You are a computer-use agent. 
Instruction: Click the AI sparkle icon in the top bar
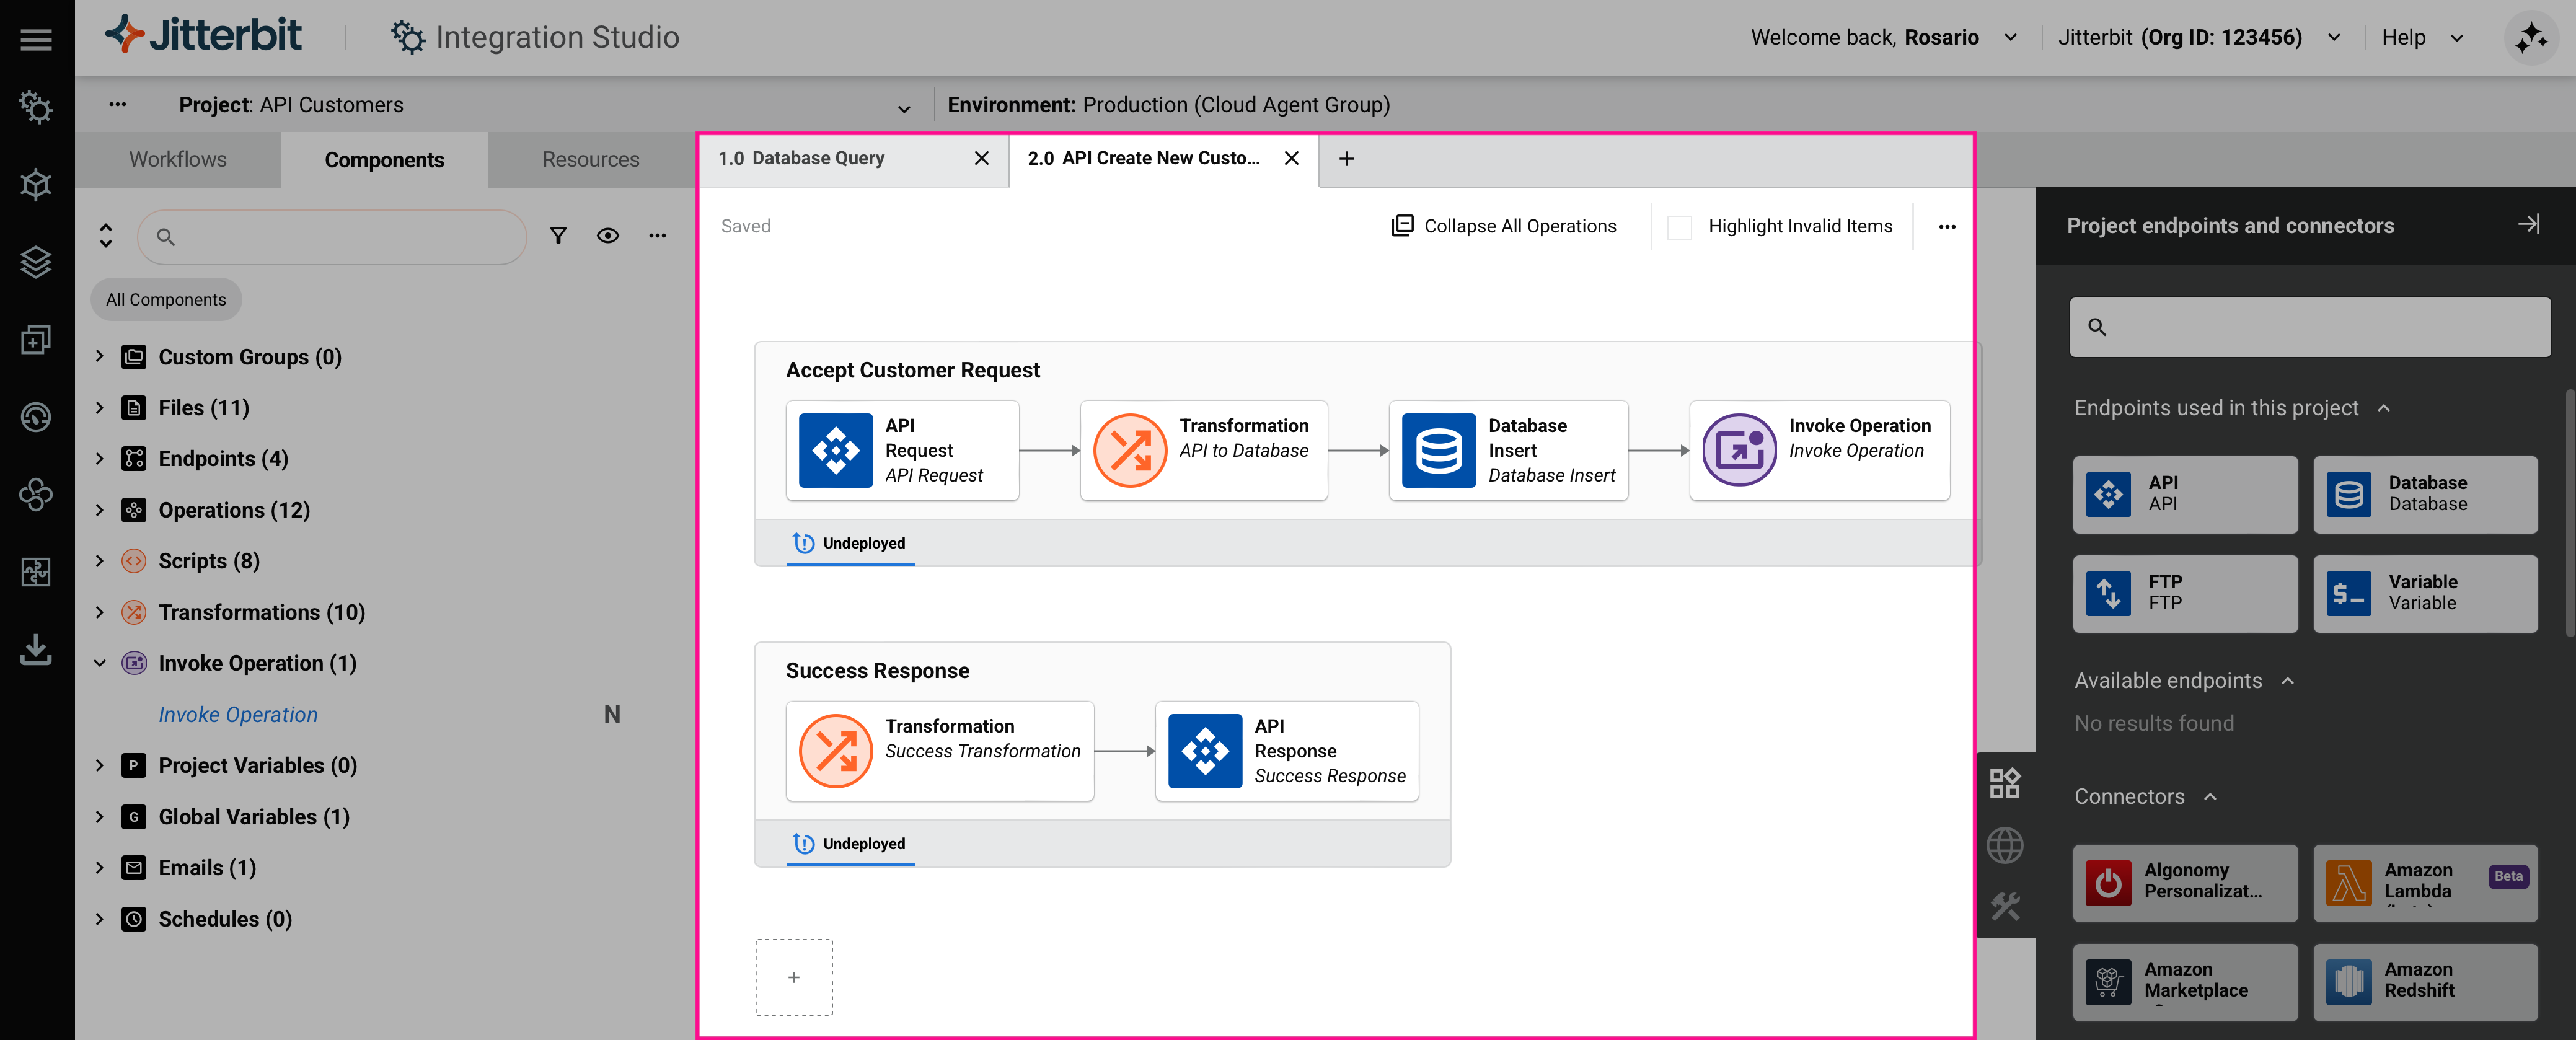click(x=2531, y=37)
